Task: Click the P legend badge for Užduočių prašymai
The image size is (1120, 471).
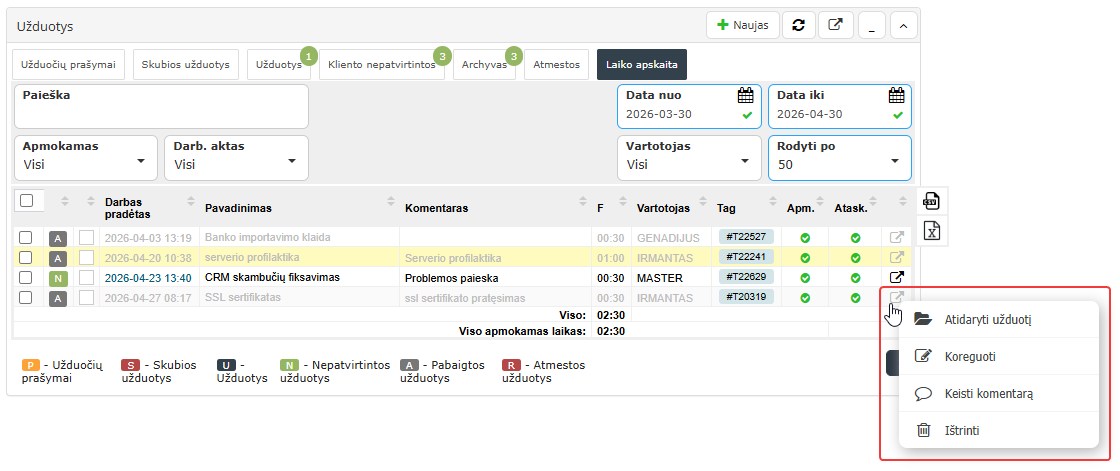Action: [31, 365]
